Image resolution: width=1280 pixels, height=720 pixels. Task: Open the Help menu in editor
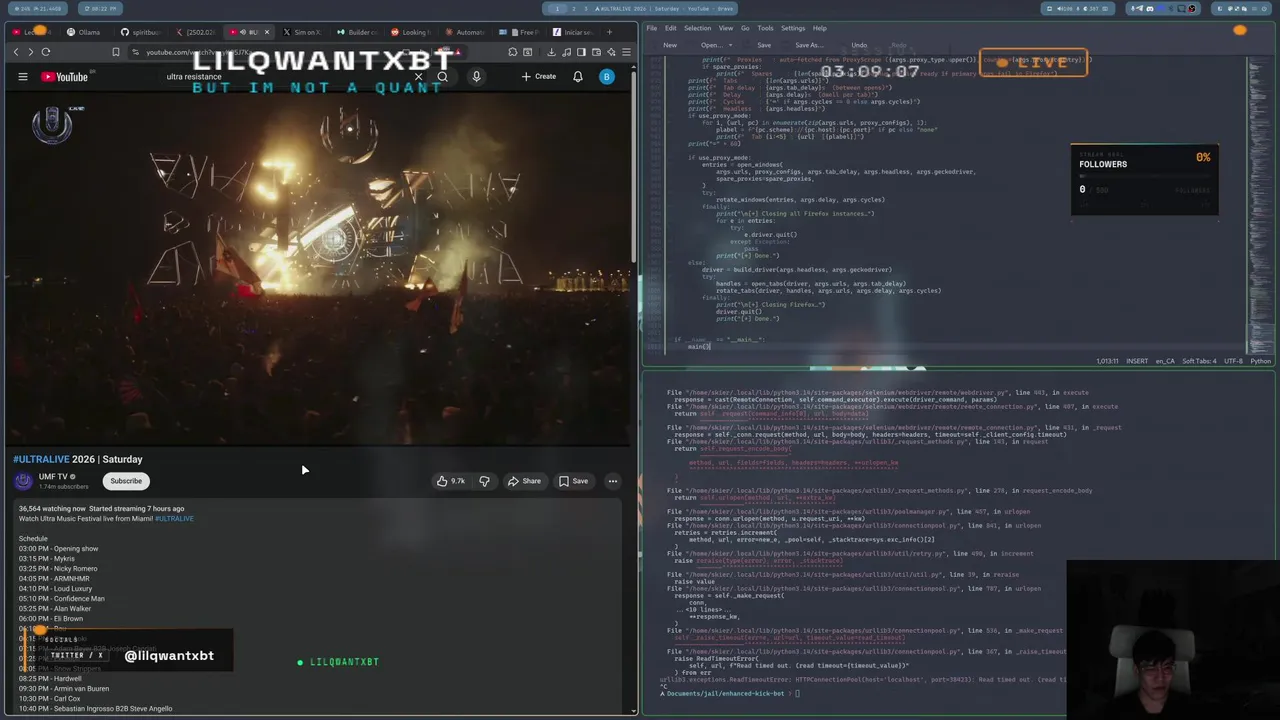(819, 28)
